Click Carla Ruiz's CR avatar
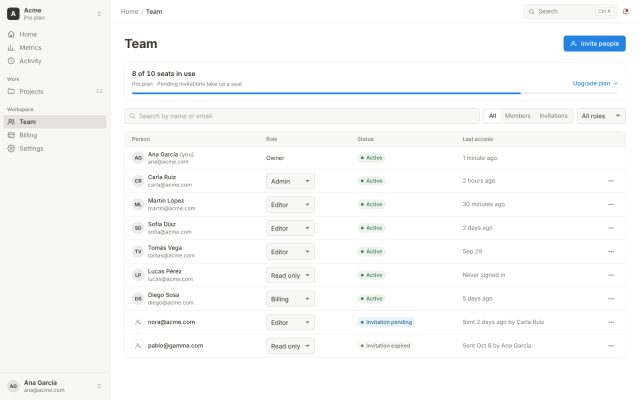 pos(138,181)
